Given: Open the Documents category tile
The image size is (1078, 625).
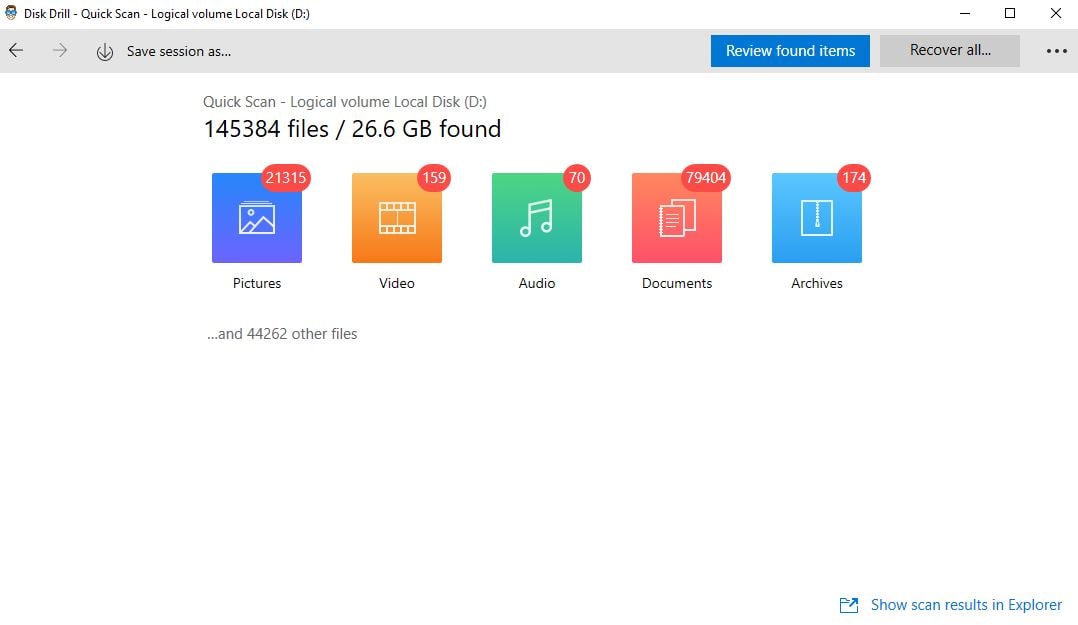Looking at the screenshot, I should coord(676,218).
